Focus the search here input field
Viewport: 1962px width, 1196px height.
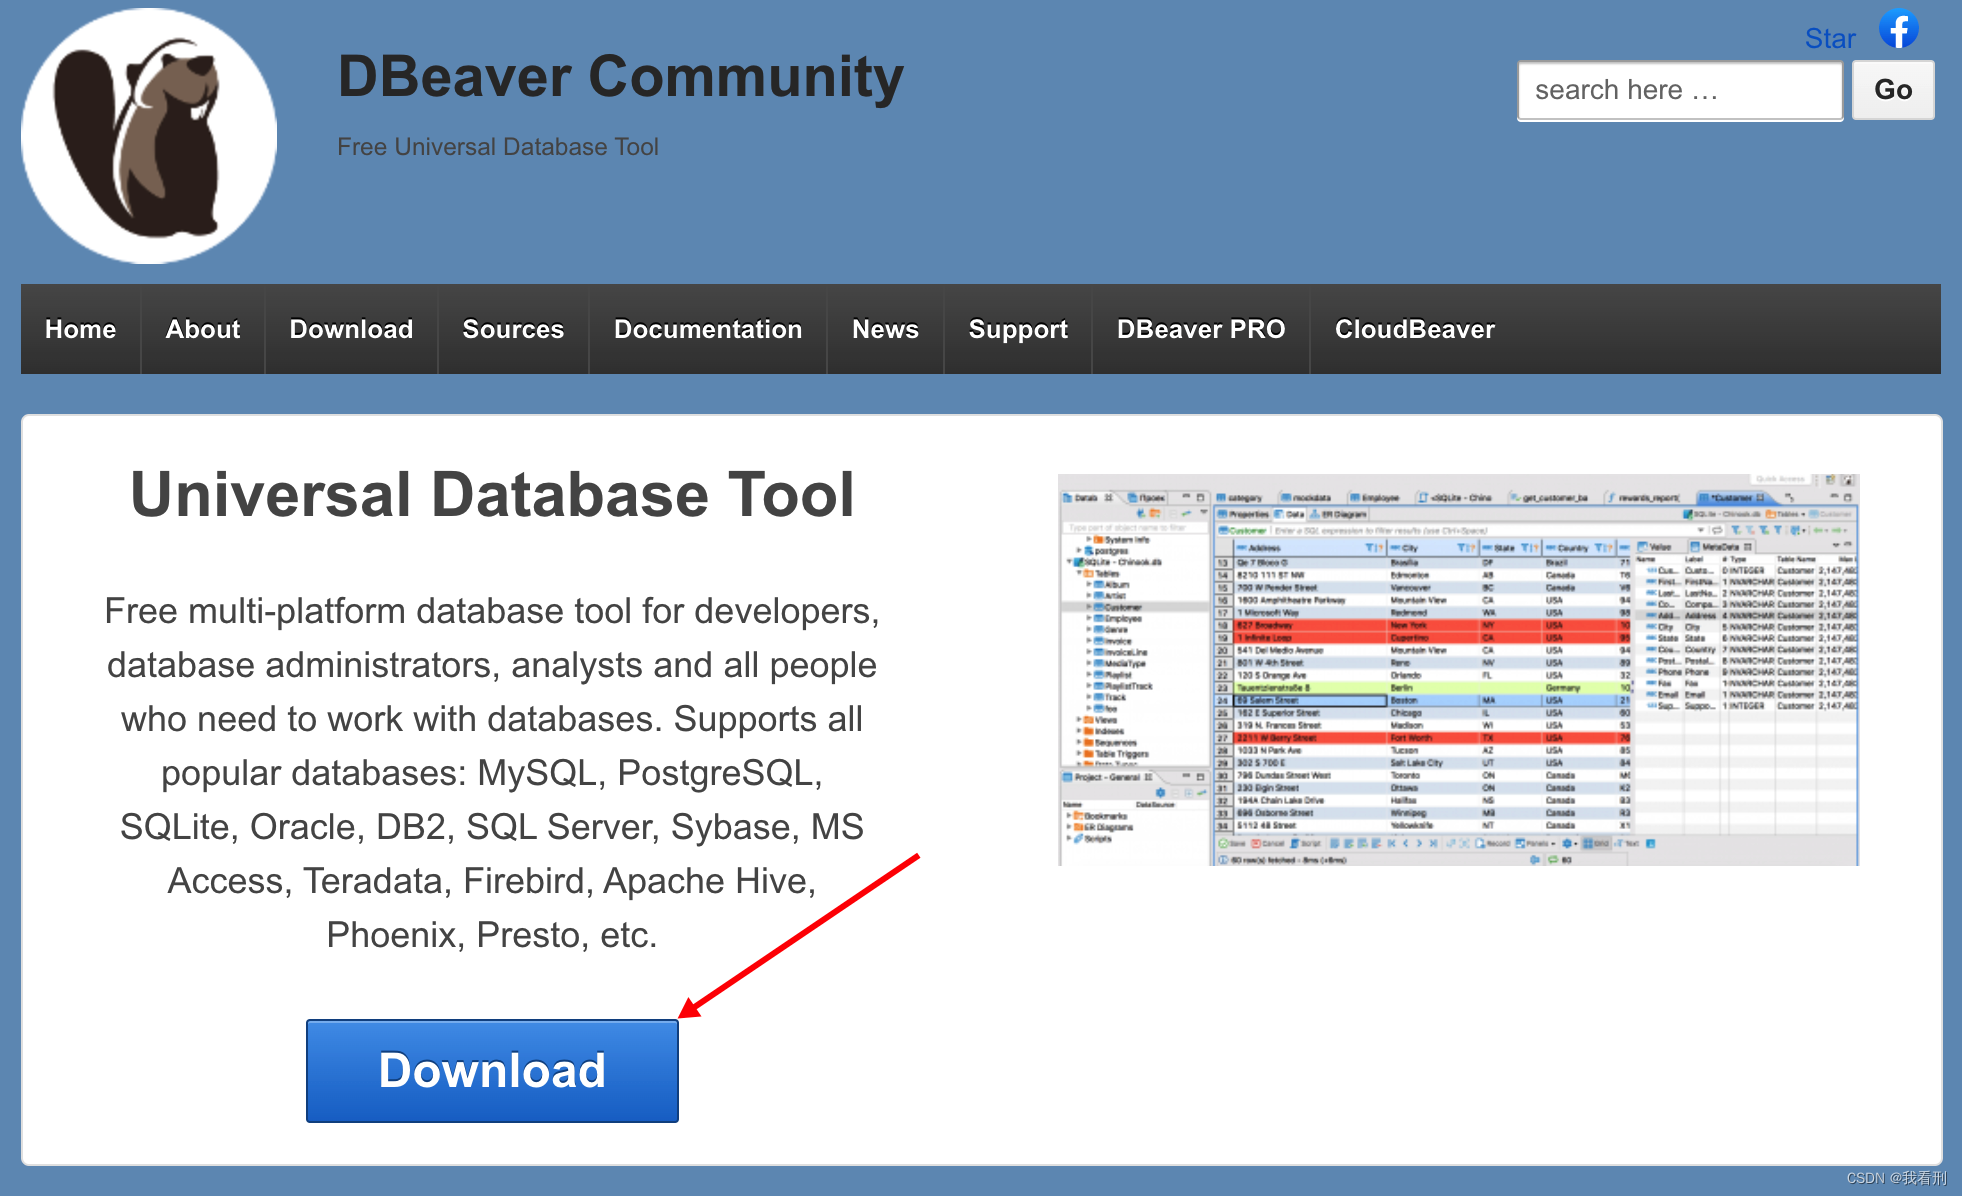pos(1680,90)
